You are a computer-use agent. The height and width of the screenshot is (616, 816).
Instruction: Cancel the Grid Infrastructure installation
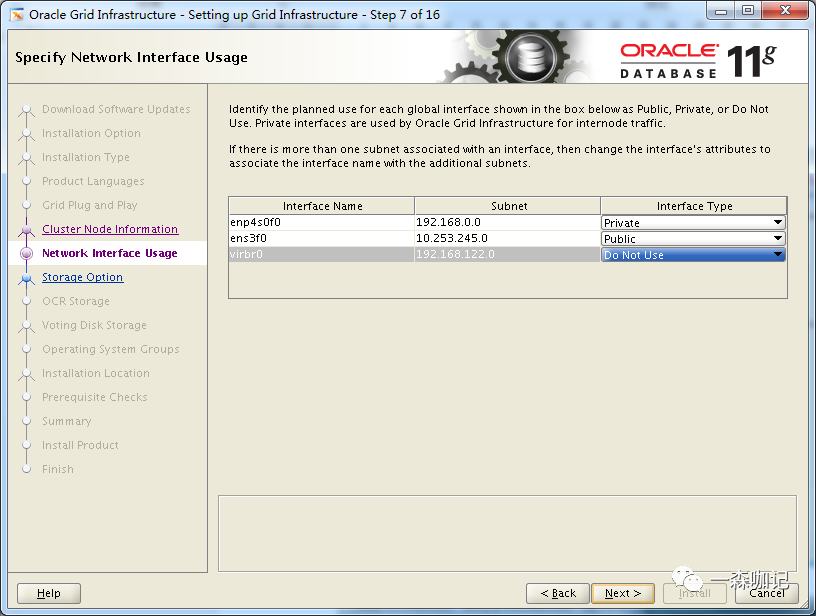767,593
